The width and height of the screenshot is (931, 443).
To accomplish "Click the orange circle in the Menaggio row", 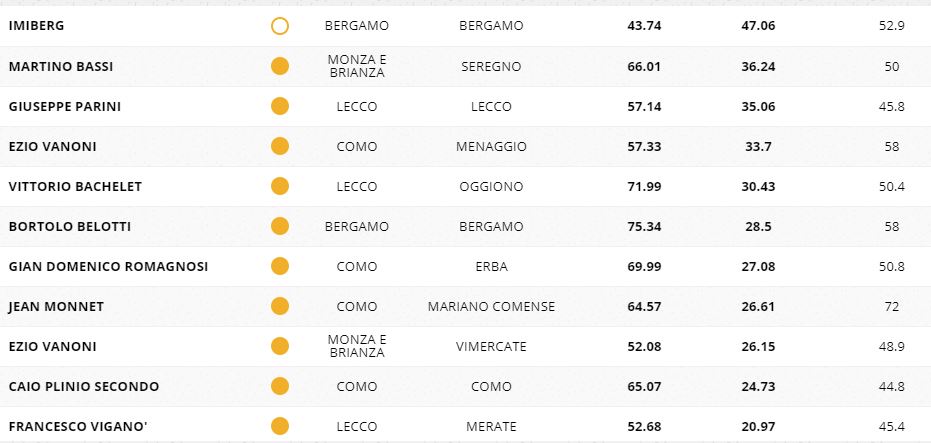I will tap(280, 146).
